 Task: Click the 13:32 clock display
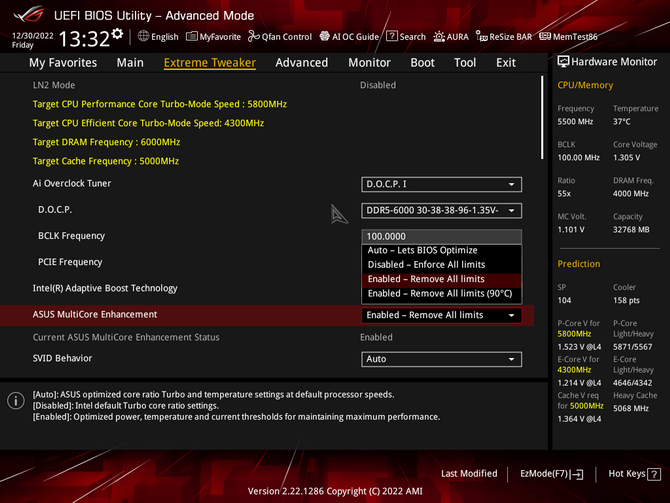tap(84, 39)
